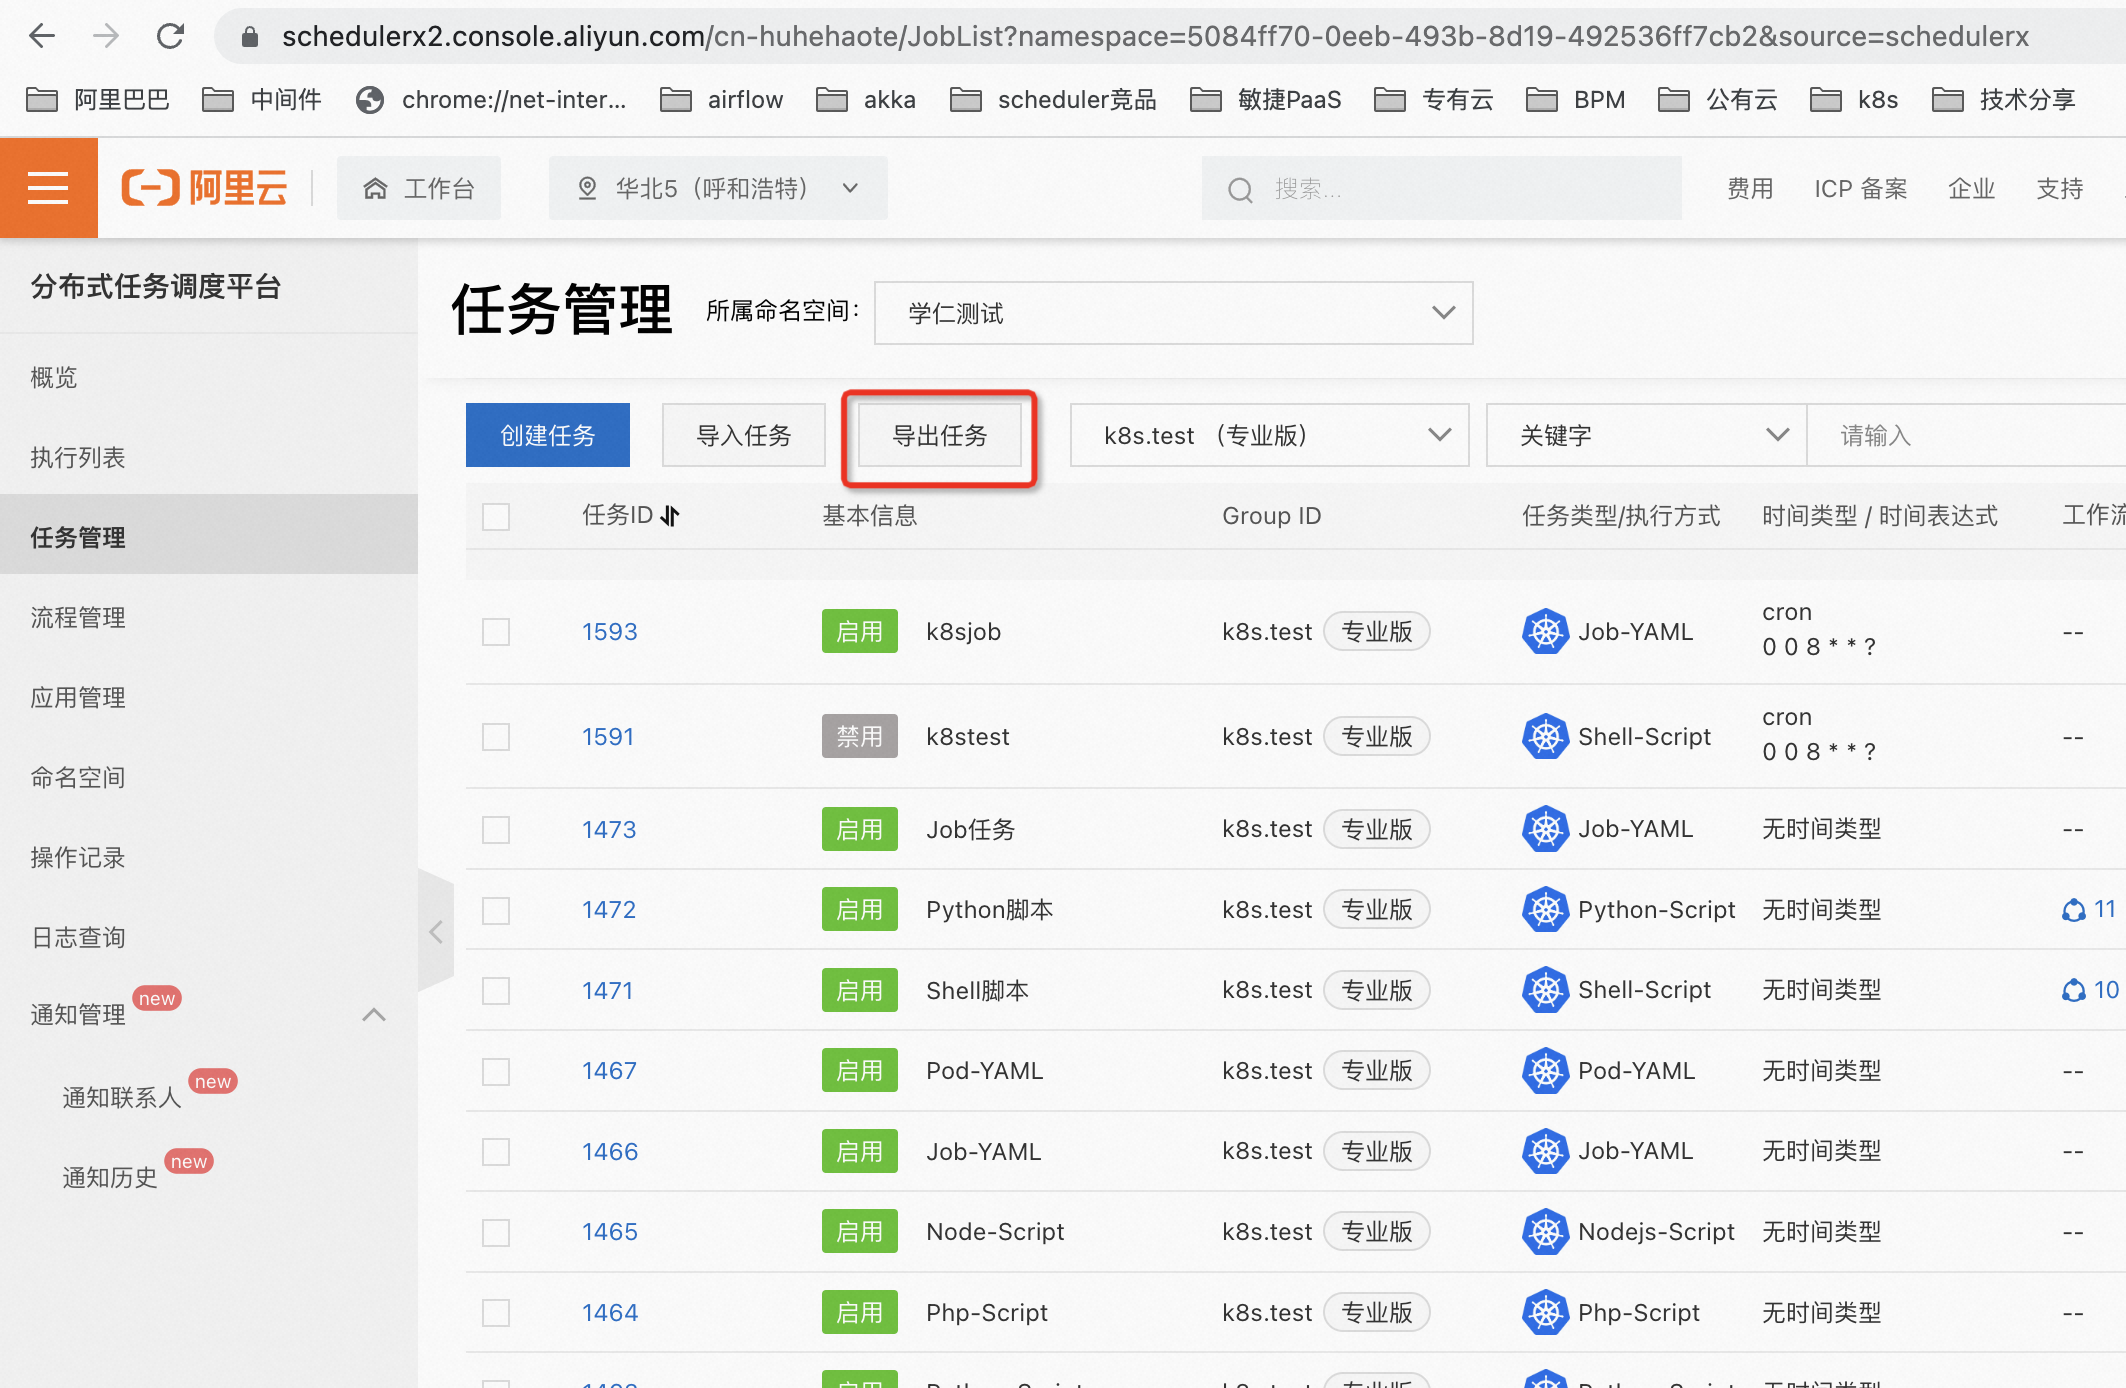
Task: Open the 阿里巴巴 bookmark folder
Action: tap(98, 100)
